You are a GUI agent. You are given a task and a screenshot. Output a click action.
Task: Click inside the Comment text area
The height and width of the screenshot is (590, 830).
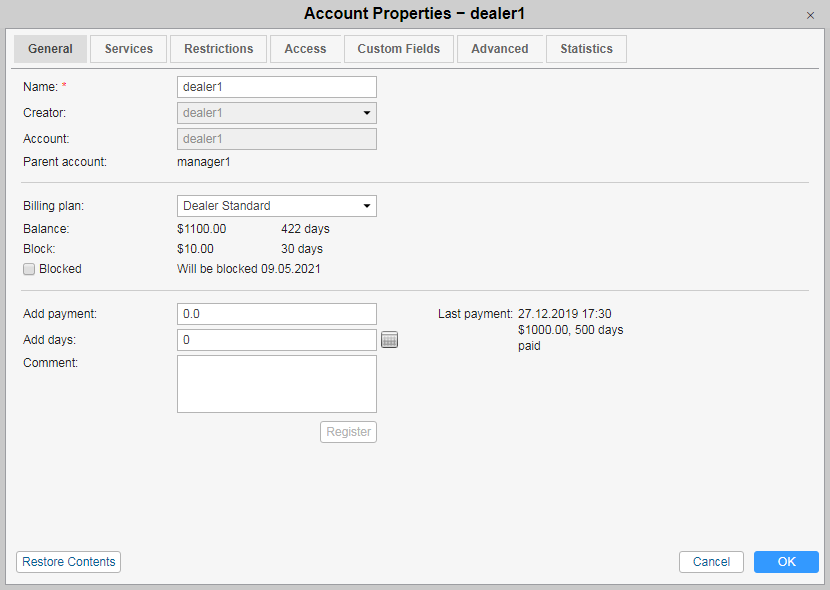277,384
